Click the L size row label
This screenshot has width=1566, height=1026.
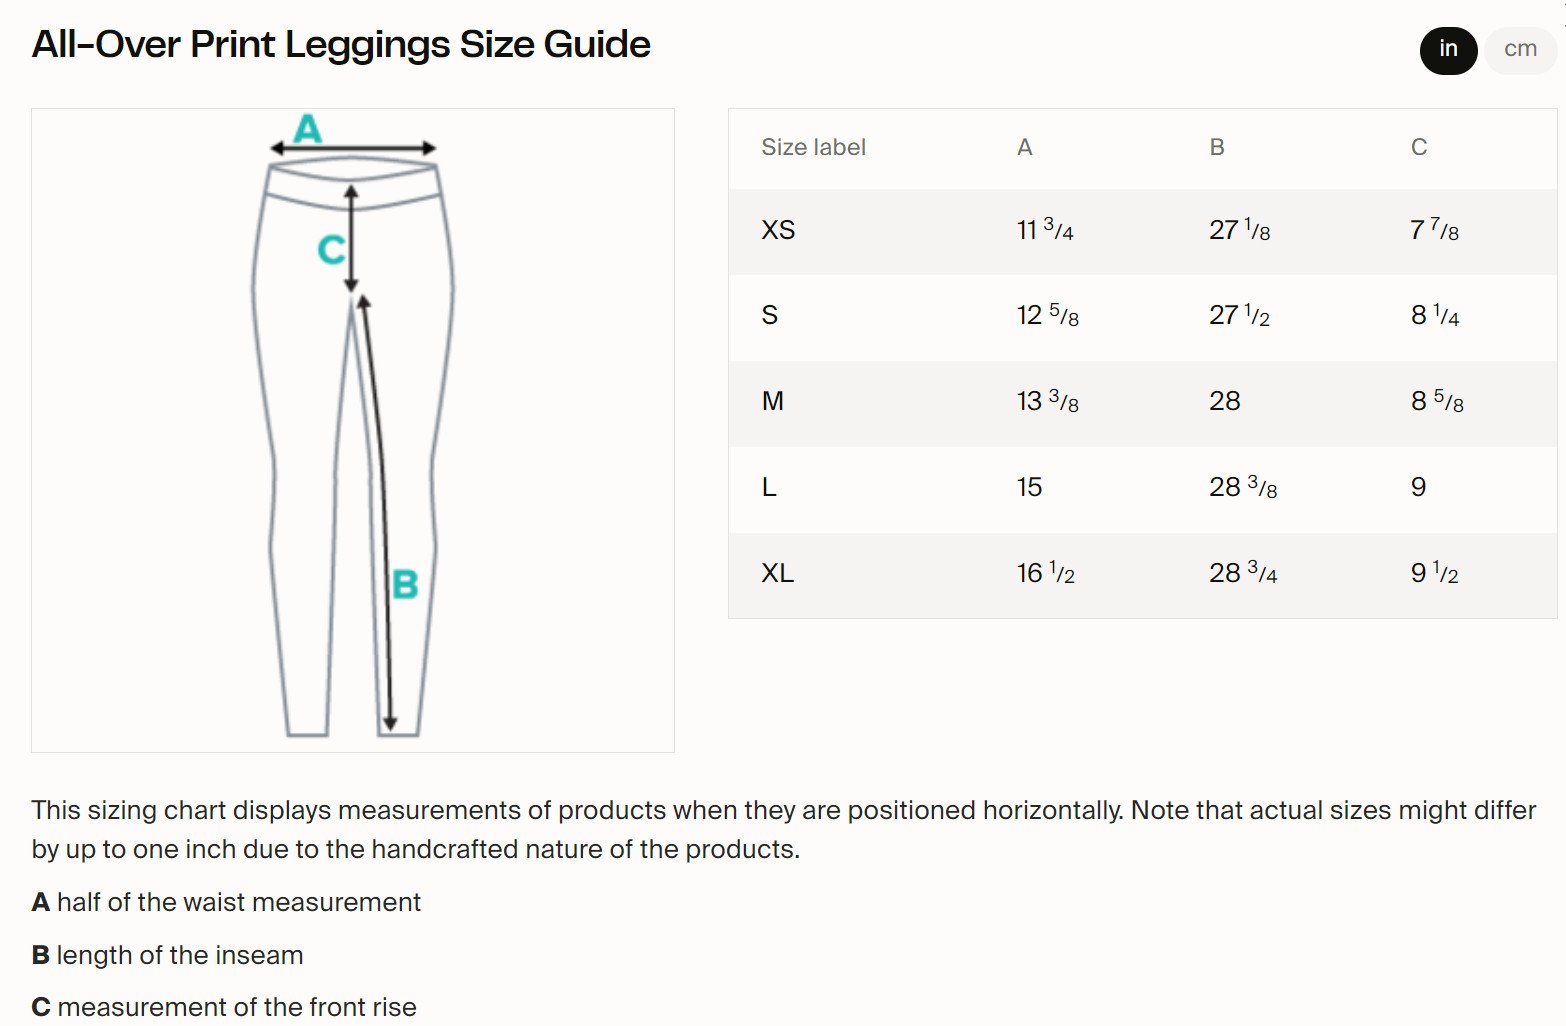[x=768, y=488]
